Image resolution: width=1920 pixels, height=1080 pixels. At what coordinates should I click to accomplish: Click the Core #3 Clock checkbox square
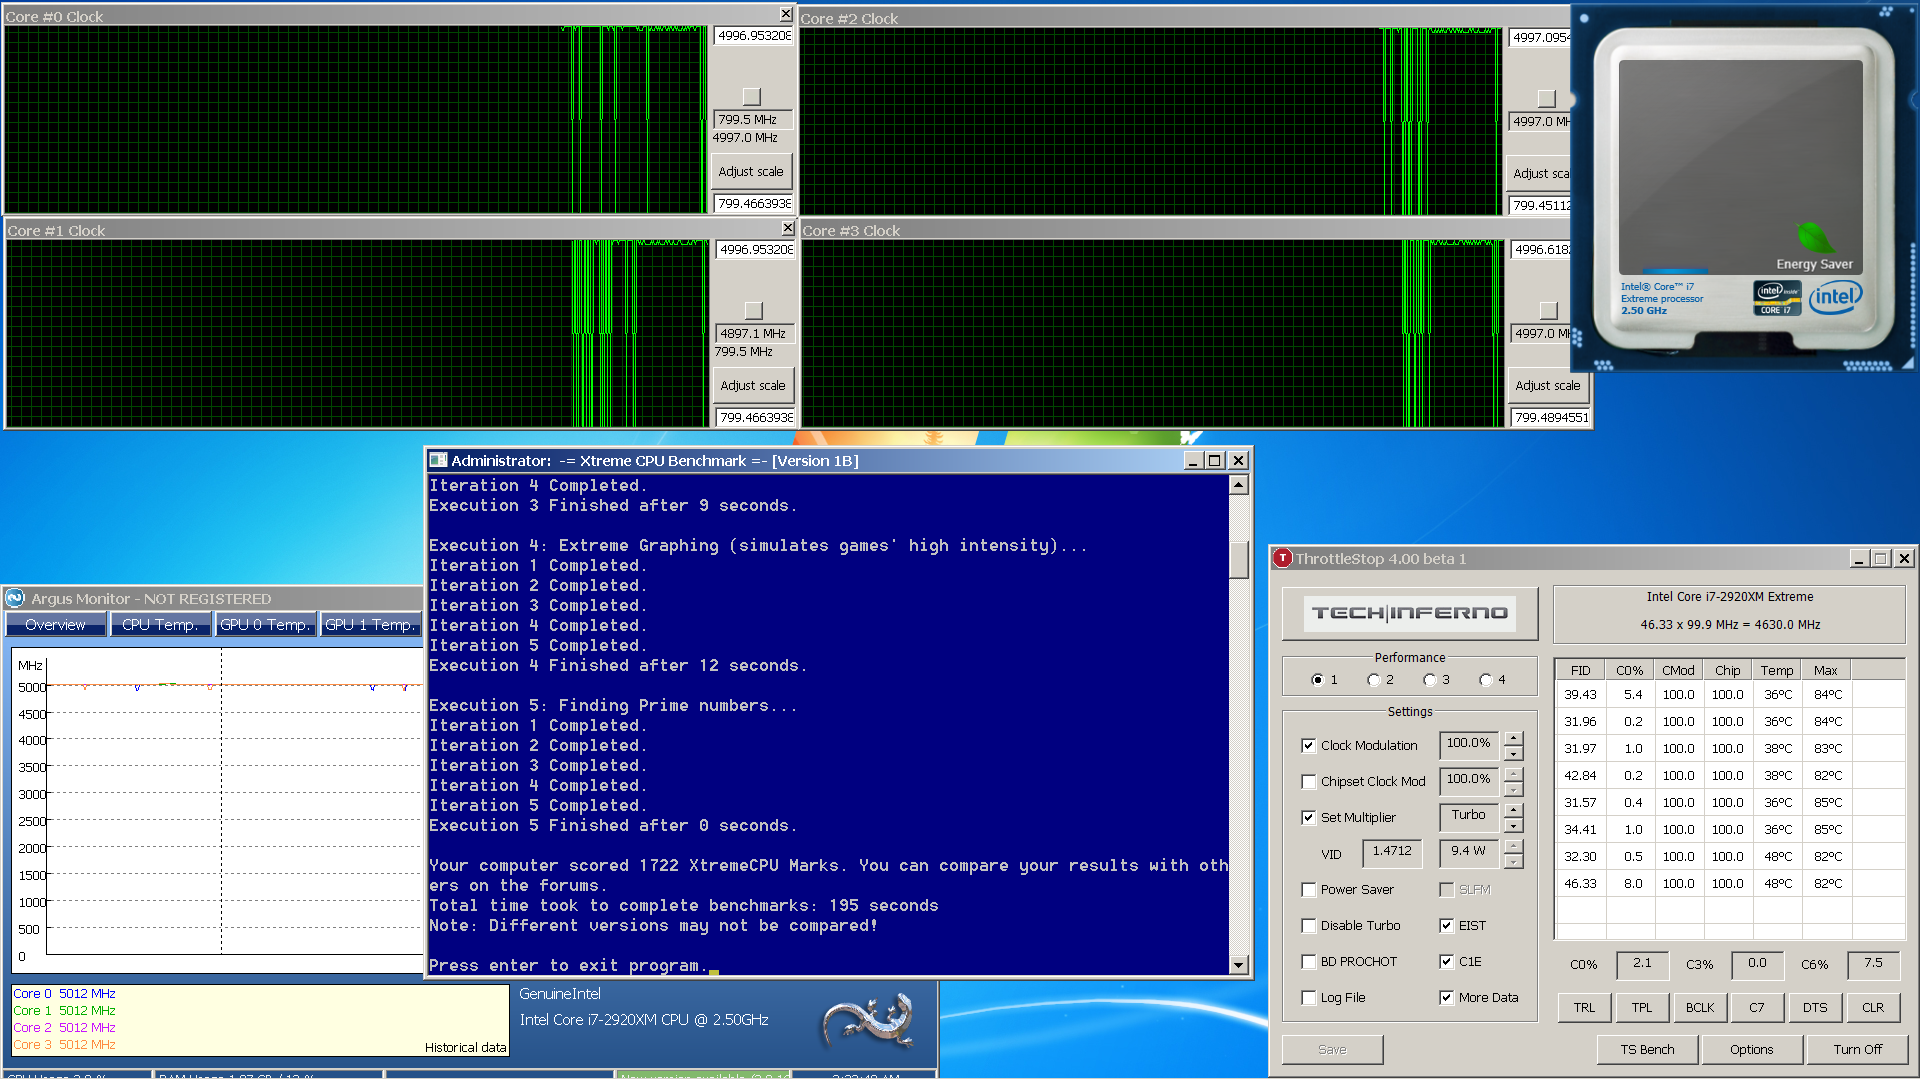click(1549, 311)
